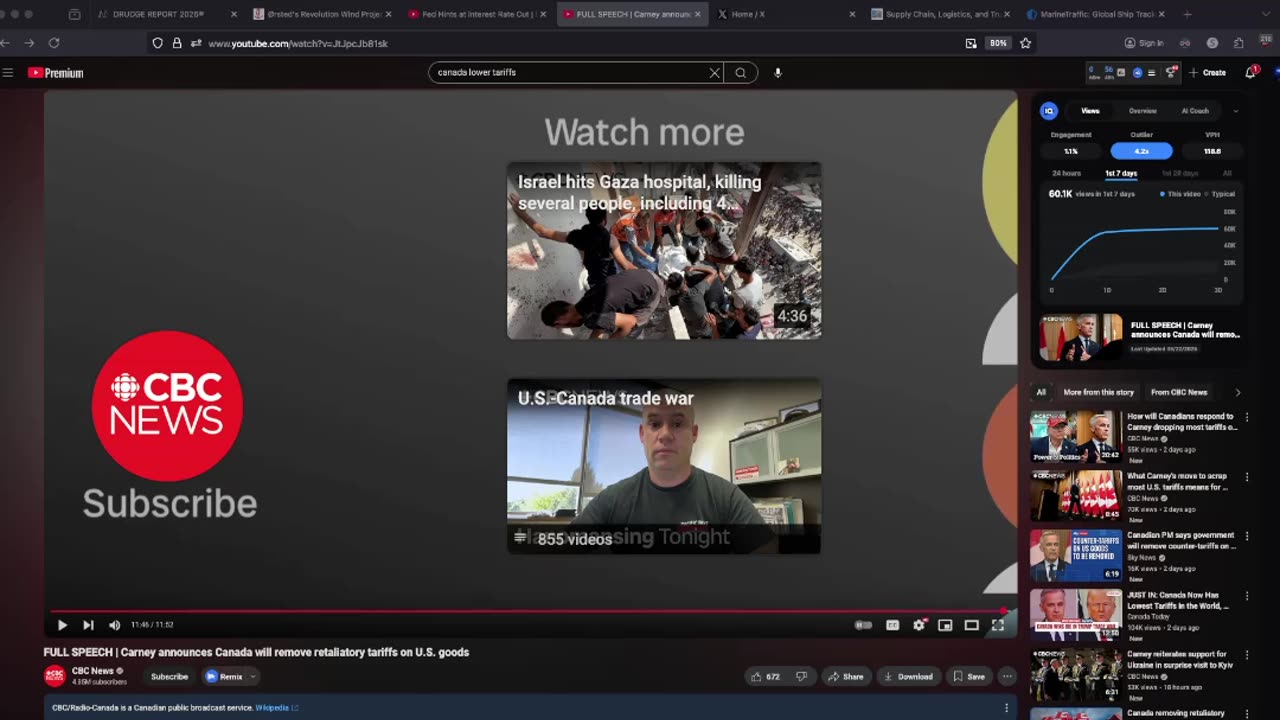
Task: Open more options for What Carney's move video
Action: click(1246, 477)
